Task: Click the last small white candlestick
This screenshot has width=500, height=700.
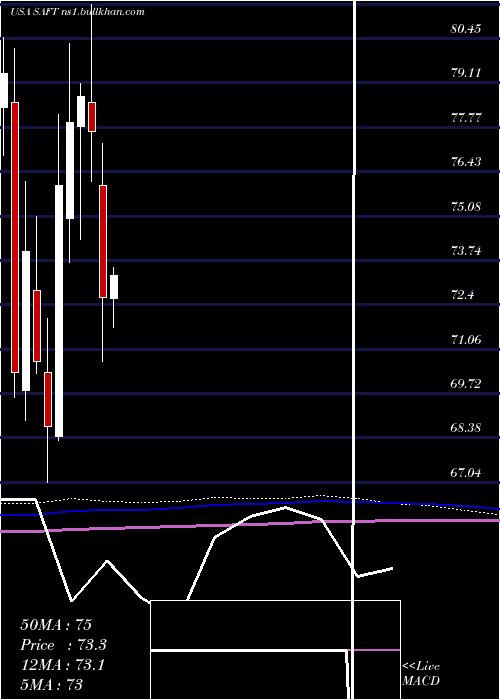Action: pos(114,287)
